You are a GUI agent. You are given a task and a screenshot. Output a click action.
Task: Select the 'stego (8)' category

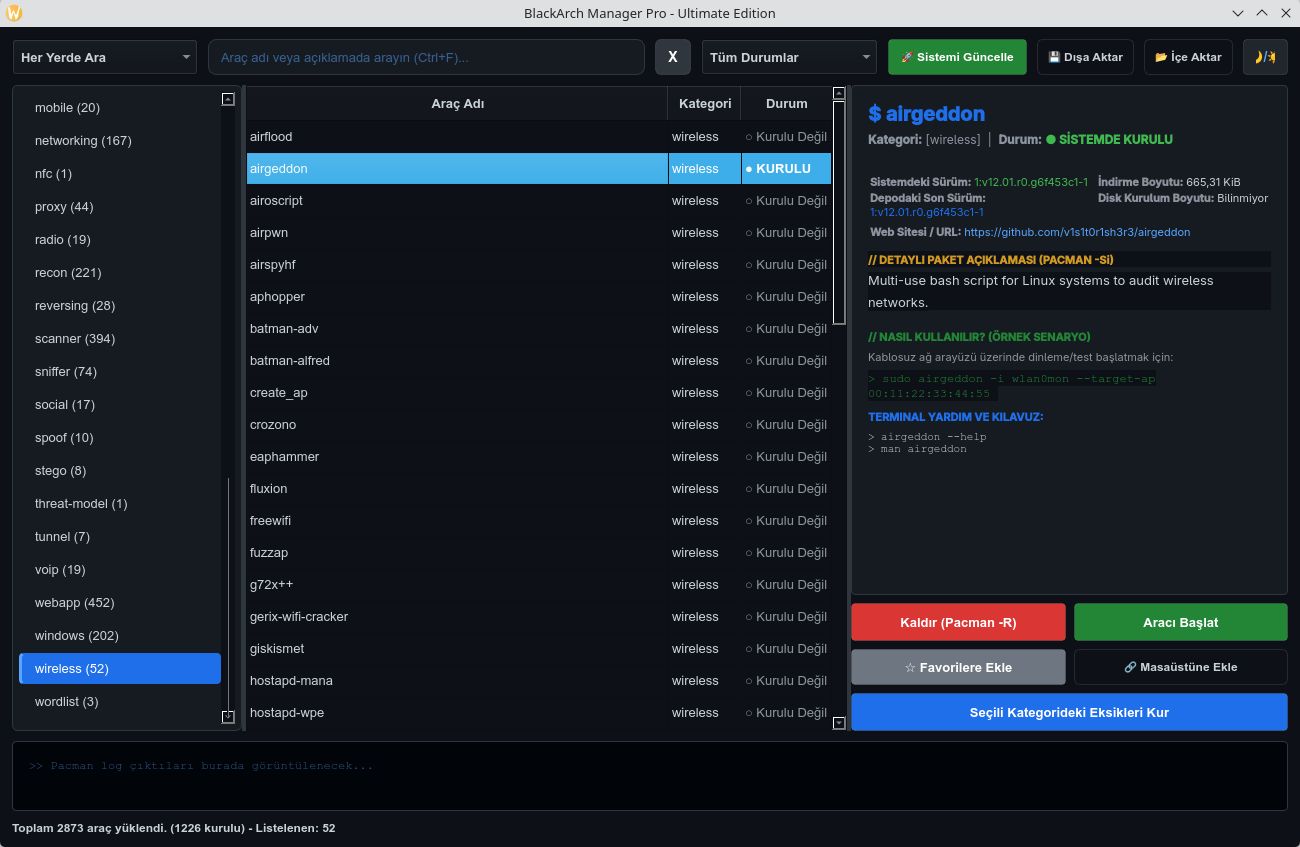click(120, 471)
